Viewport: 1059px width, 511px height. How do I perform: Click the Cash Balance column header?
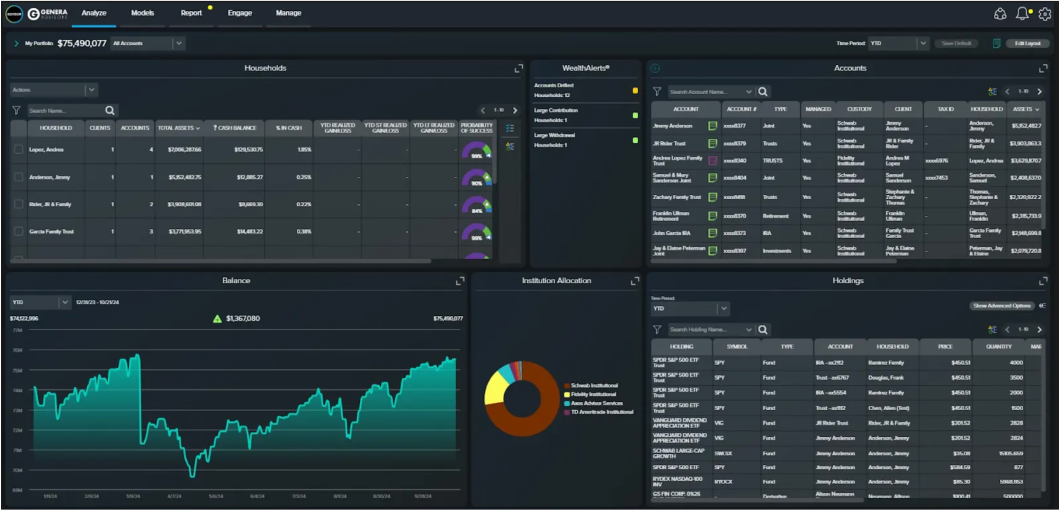point(234,128)
